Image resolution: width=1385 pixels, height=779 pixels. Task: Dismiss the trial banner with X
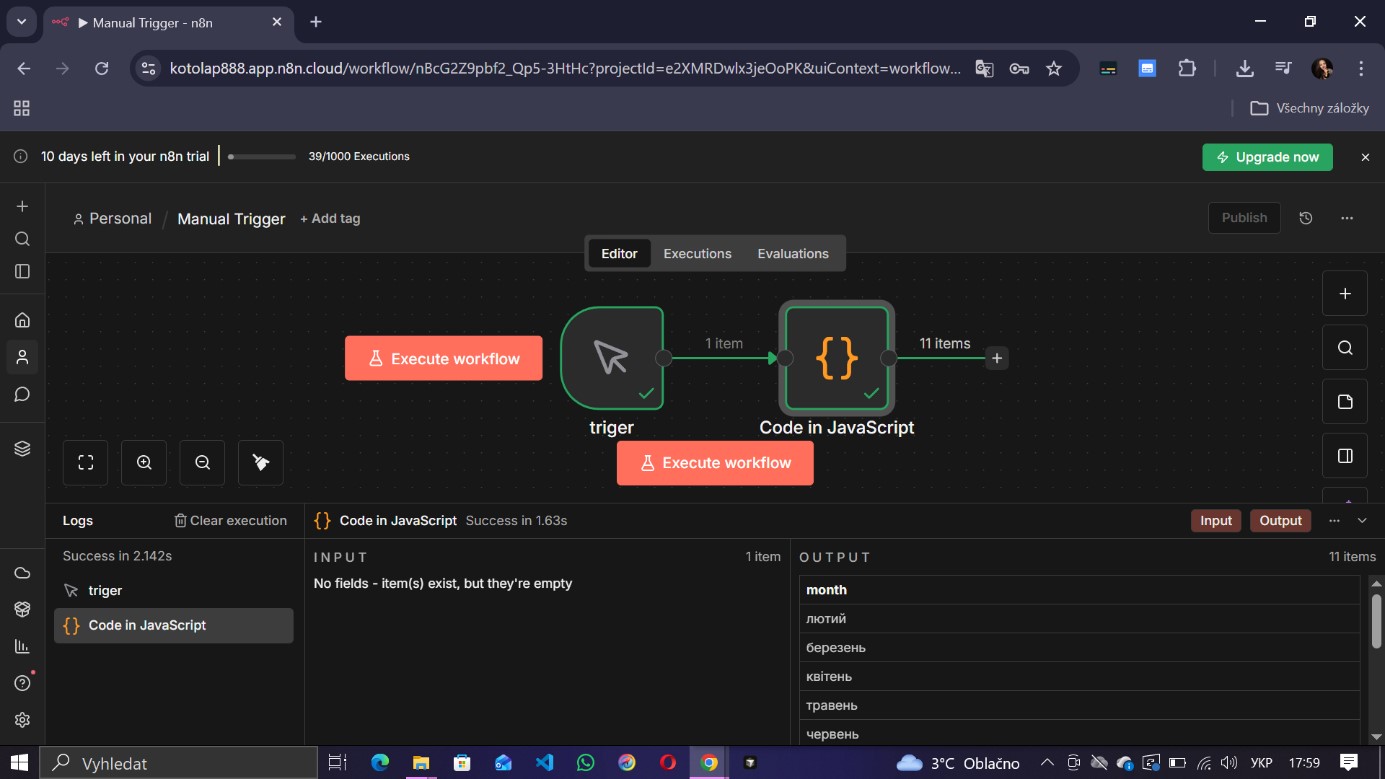coord(1365,157)
